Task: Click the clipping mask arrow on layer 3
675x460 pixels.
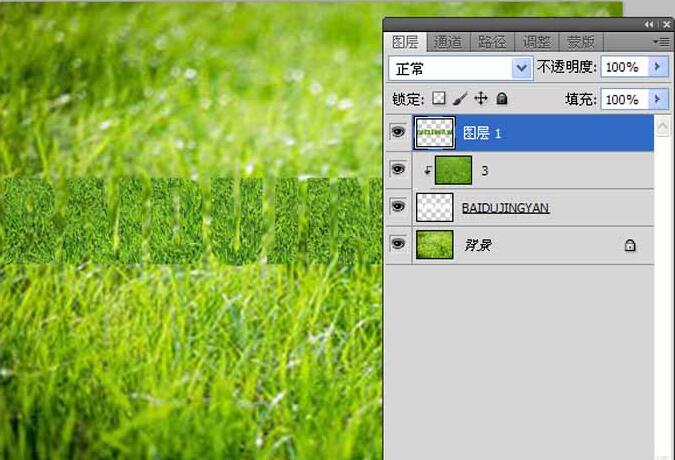Action: pos(427,171)
